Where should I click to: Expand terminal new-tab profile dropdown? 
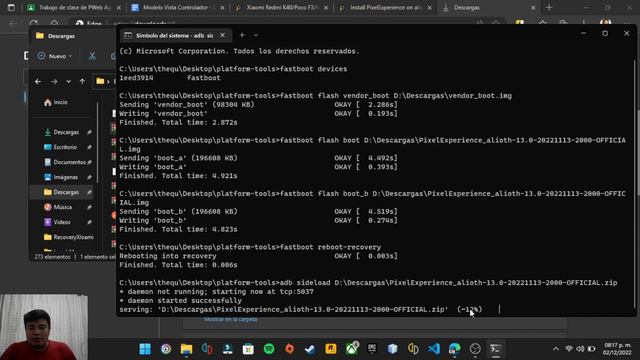click(x=256, y=36)
